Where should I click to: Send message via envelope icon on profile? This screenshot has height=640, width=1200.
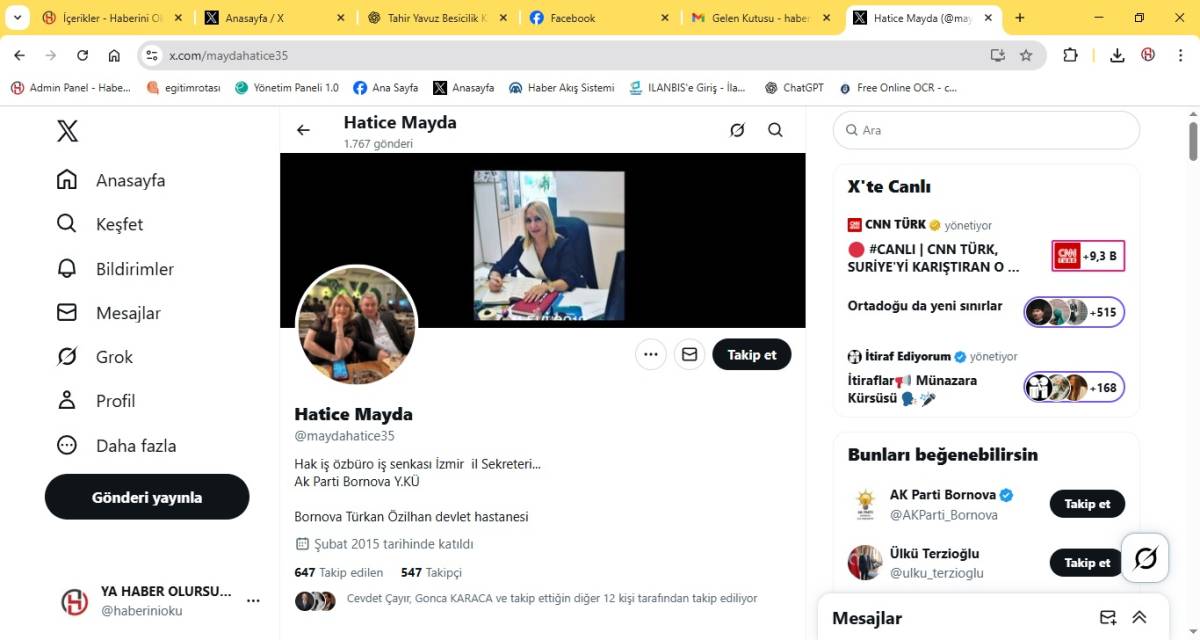[689, 354]
